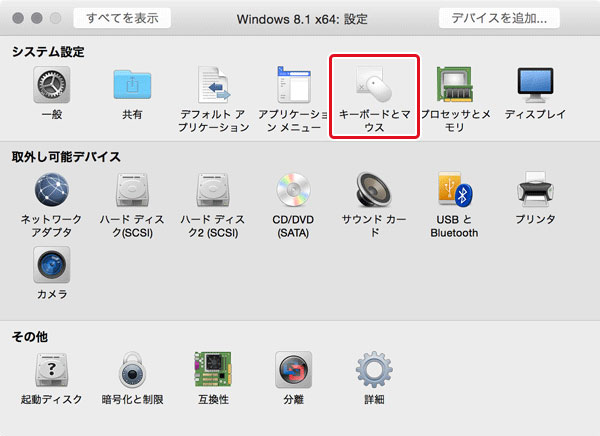Open ディスプレイ settings

coord(535,85)
